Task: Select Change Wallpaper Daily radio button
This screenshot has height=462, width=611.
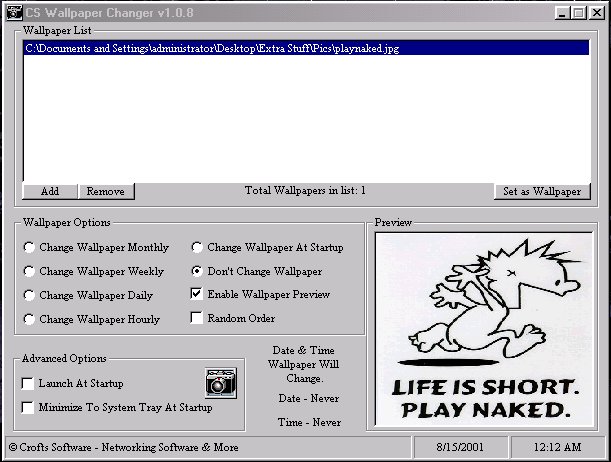Action: (30, 295)
